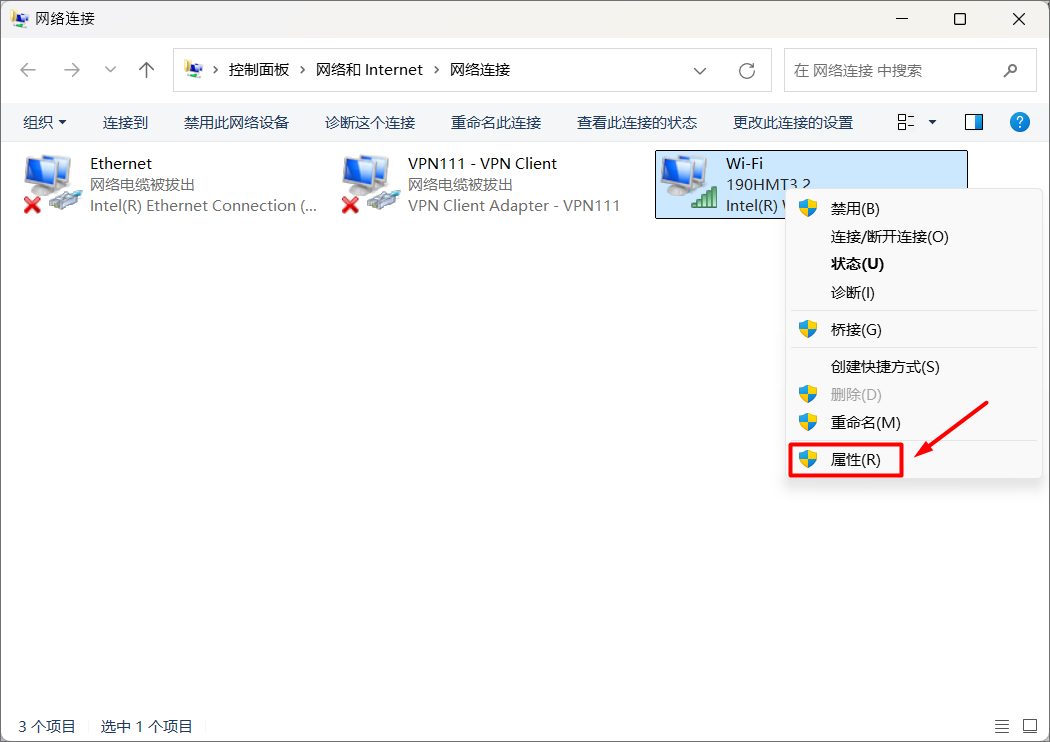This screenshot has height=742, width=1050.
Task: Click 更改此连接的设置 in the toolbar
Action: click(793, 123)
